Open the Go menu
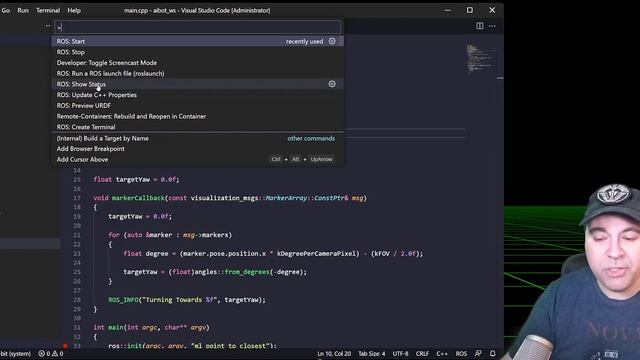 click(x=6, y=10)
